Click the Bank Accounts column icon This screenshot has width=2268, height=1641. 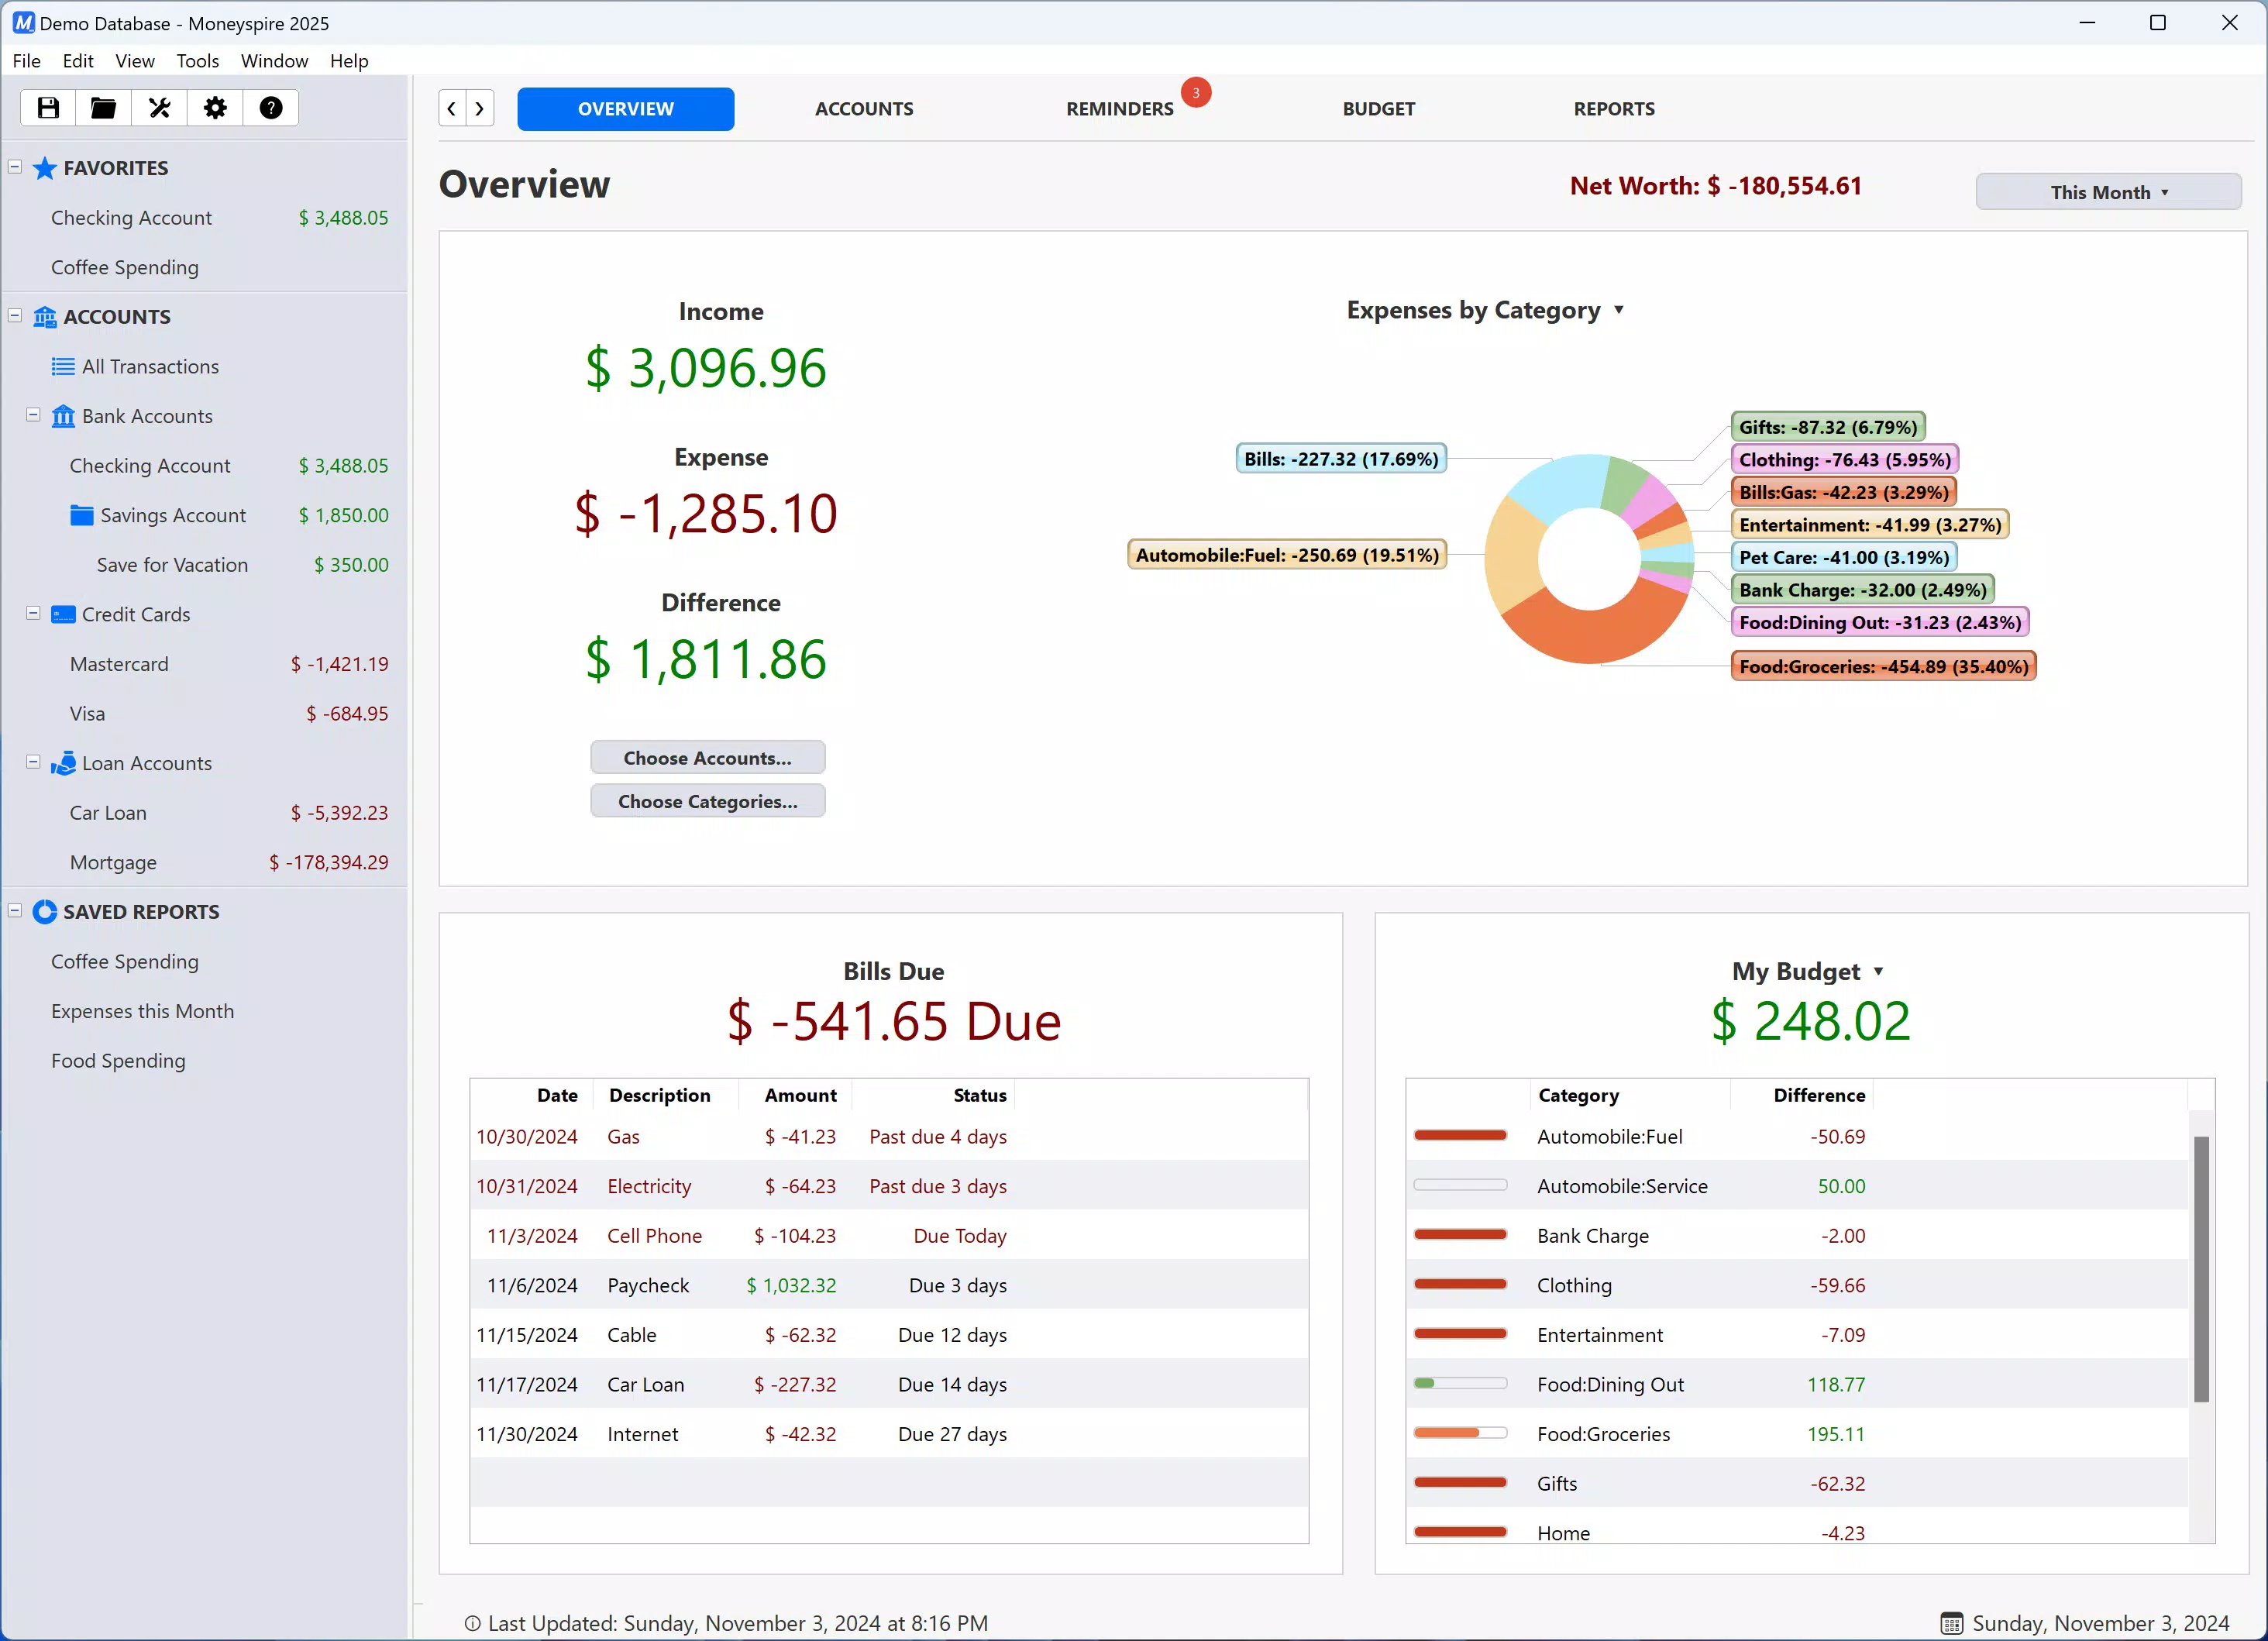[63, 416]
